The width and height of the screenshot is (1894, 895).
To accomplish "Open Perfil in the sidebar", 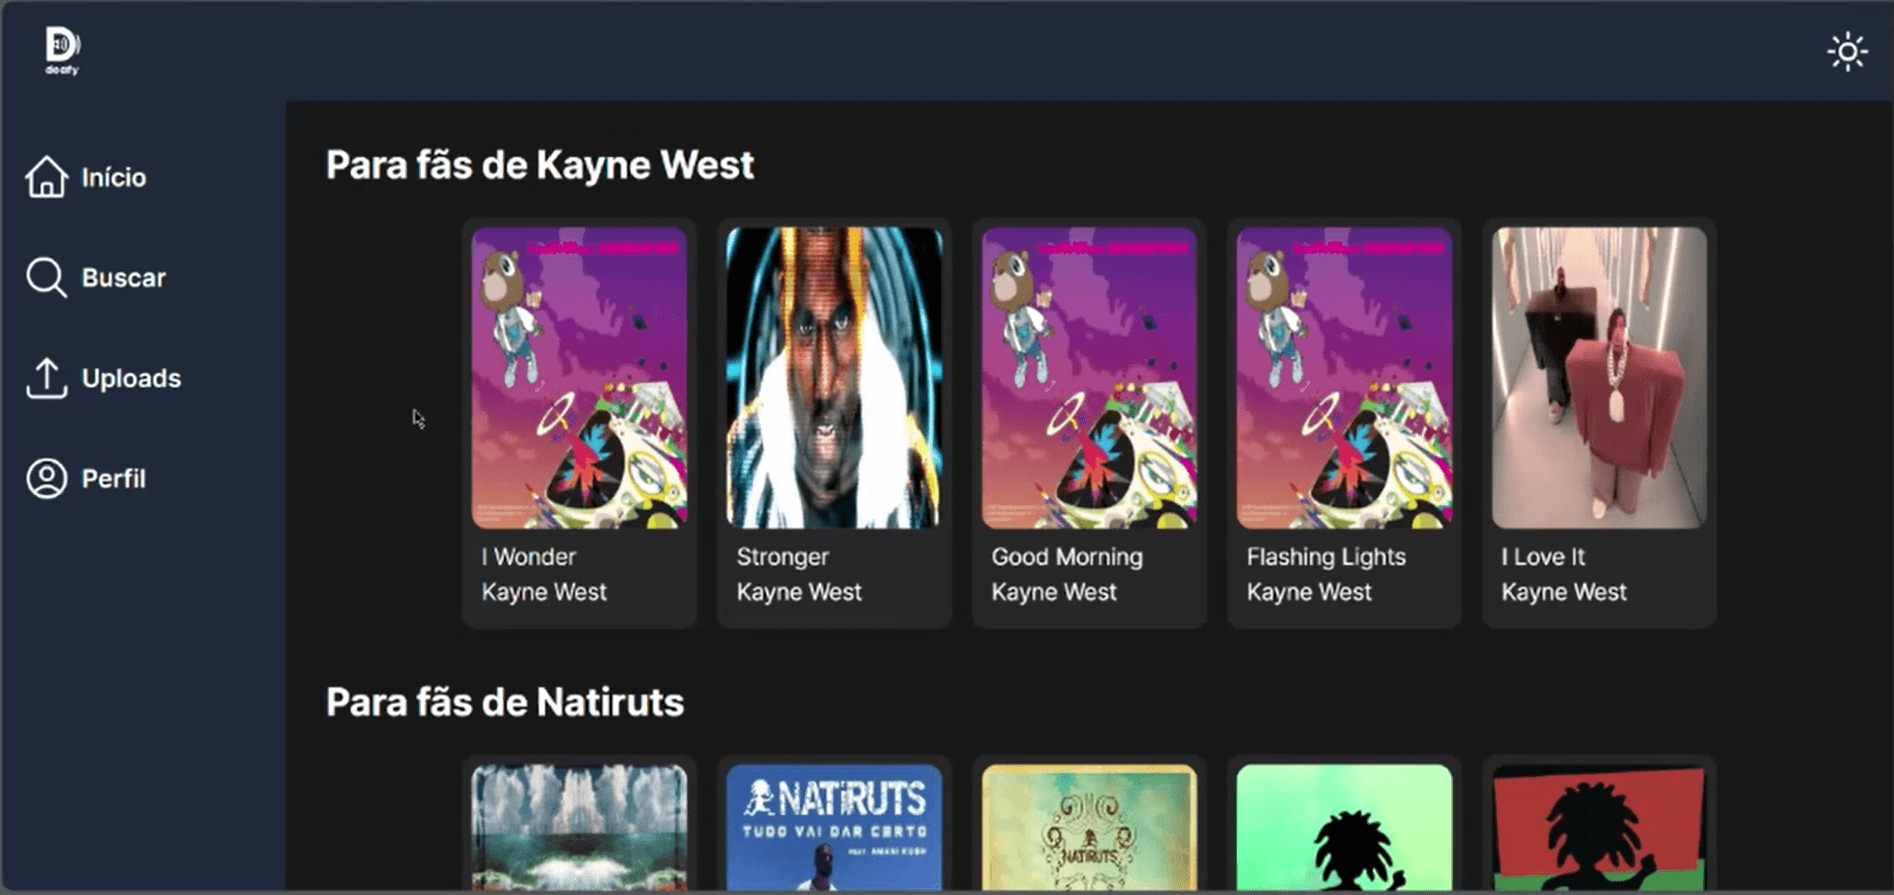I will [114, 479].
